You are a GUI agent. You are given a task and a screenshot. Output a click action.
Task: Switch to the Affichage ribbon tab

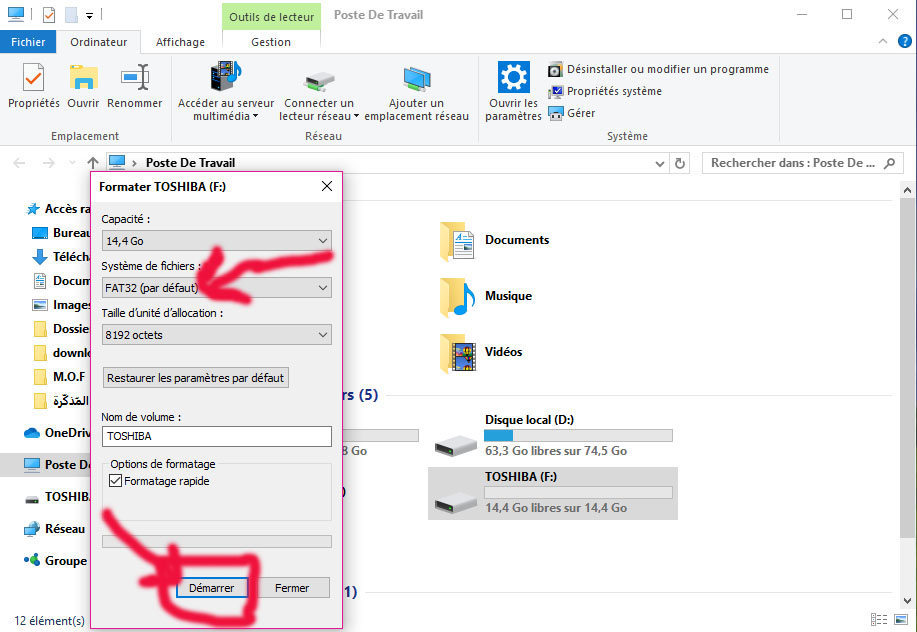pos(180,42)
